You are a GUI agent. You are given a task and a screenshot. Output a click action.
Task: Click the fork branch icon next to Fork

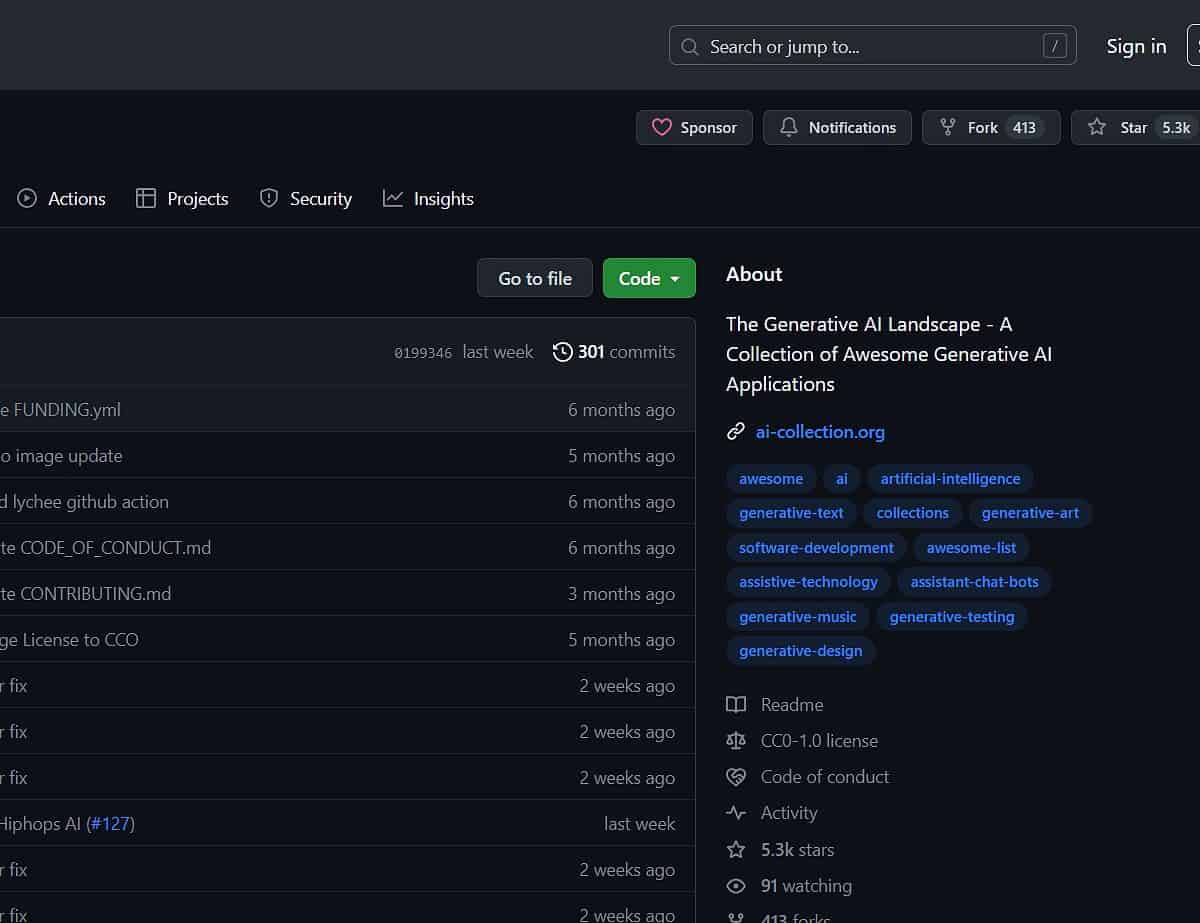pyautogui.click(x=947, y=127)
